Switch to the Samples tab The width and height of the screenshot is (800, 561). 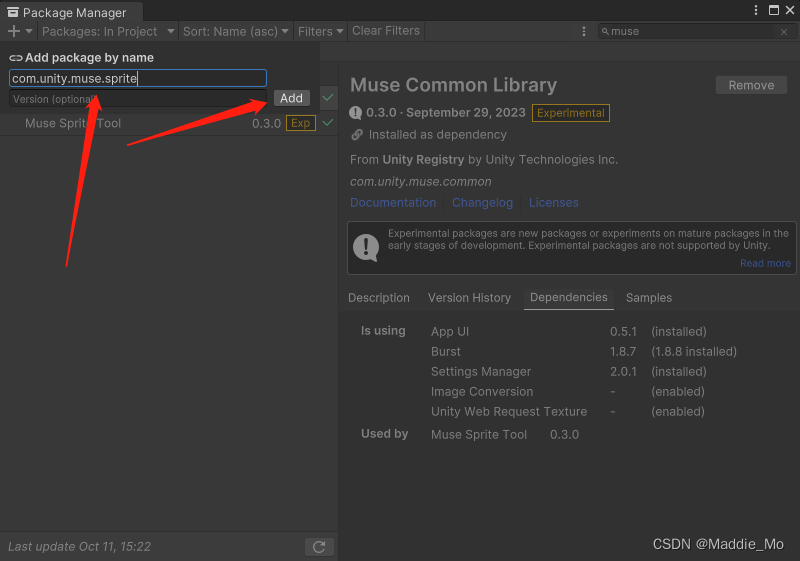(648, 298)
